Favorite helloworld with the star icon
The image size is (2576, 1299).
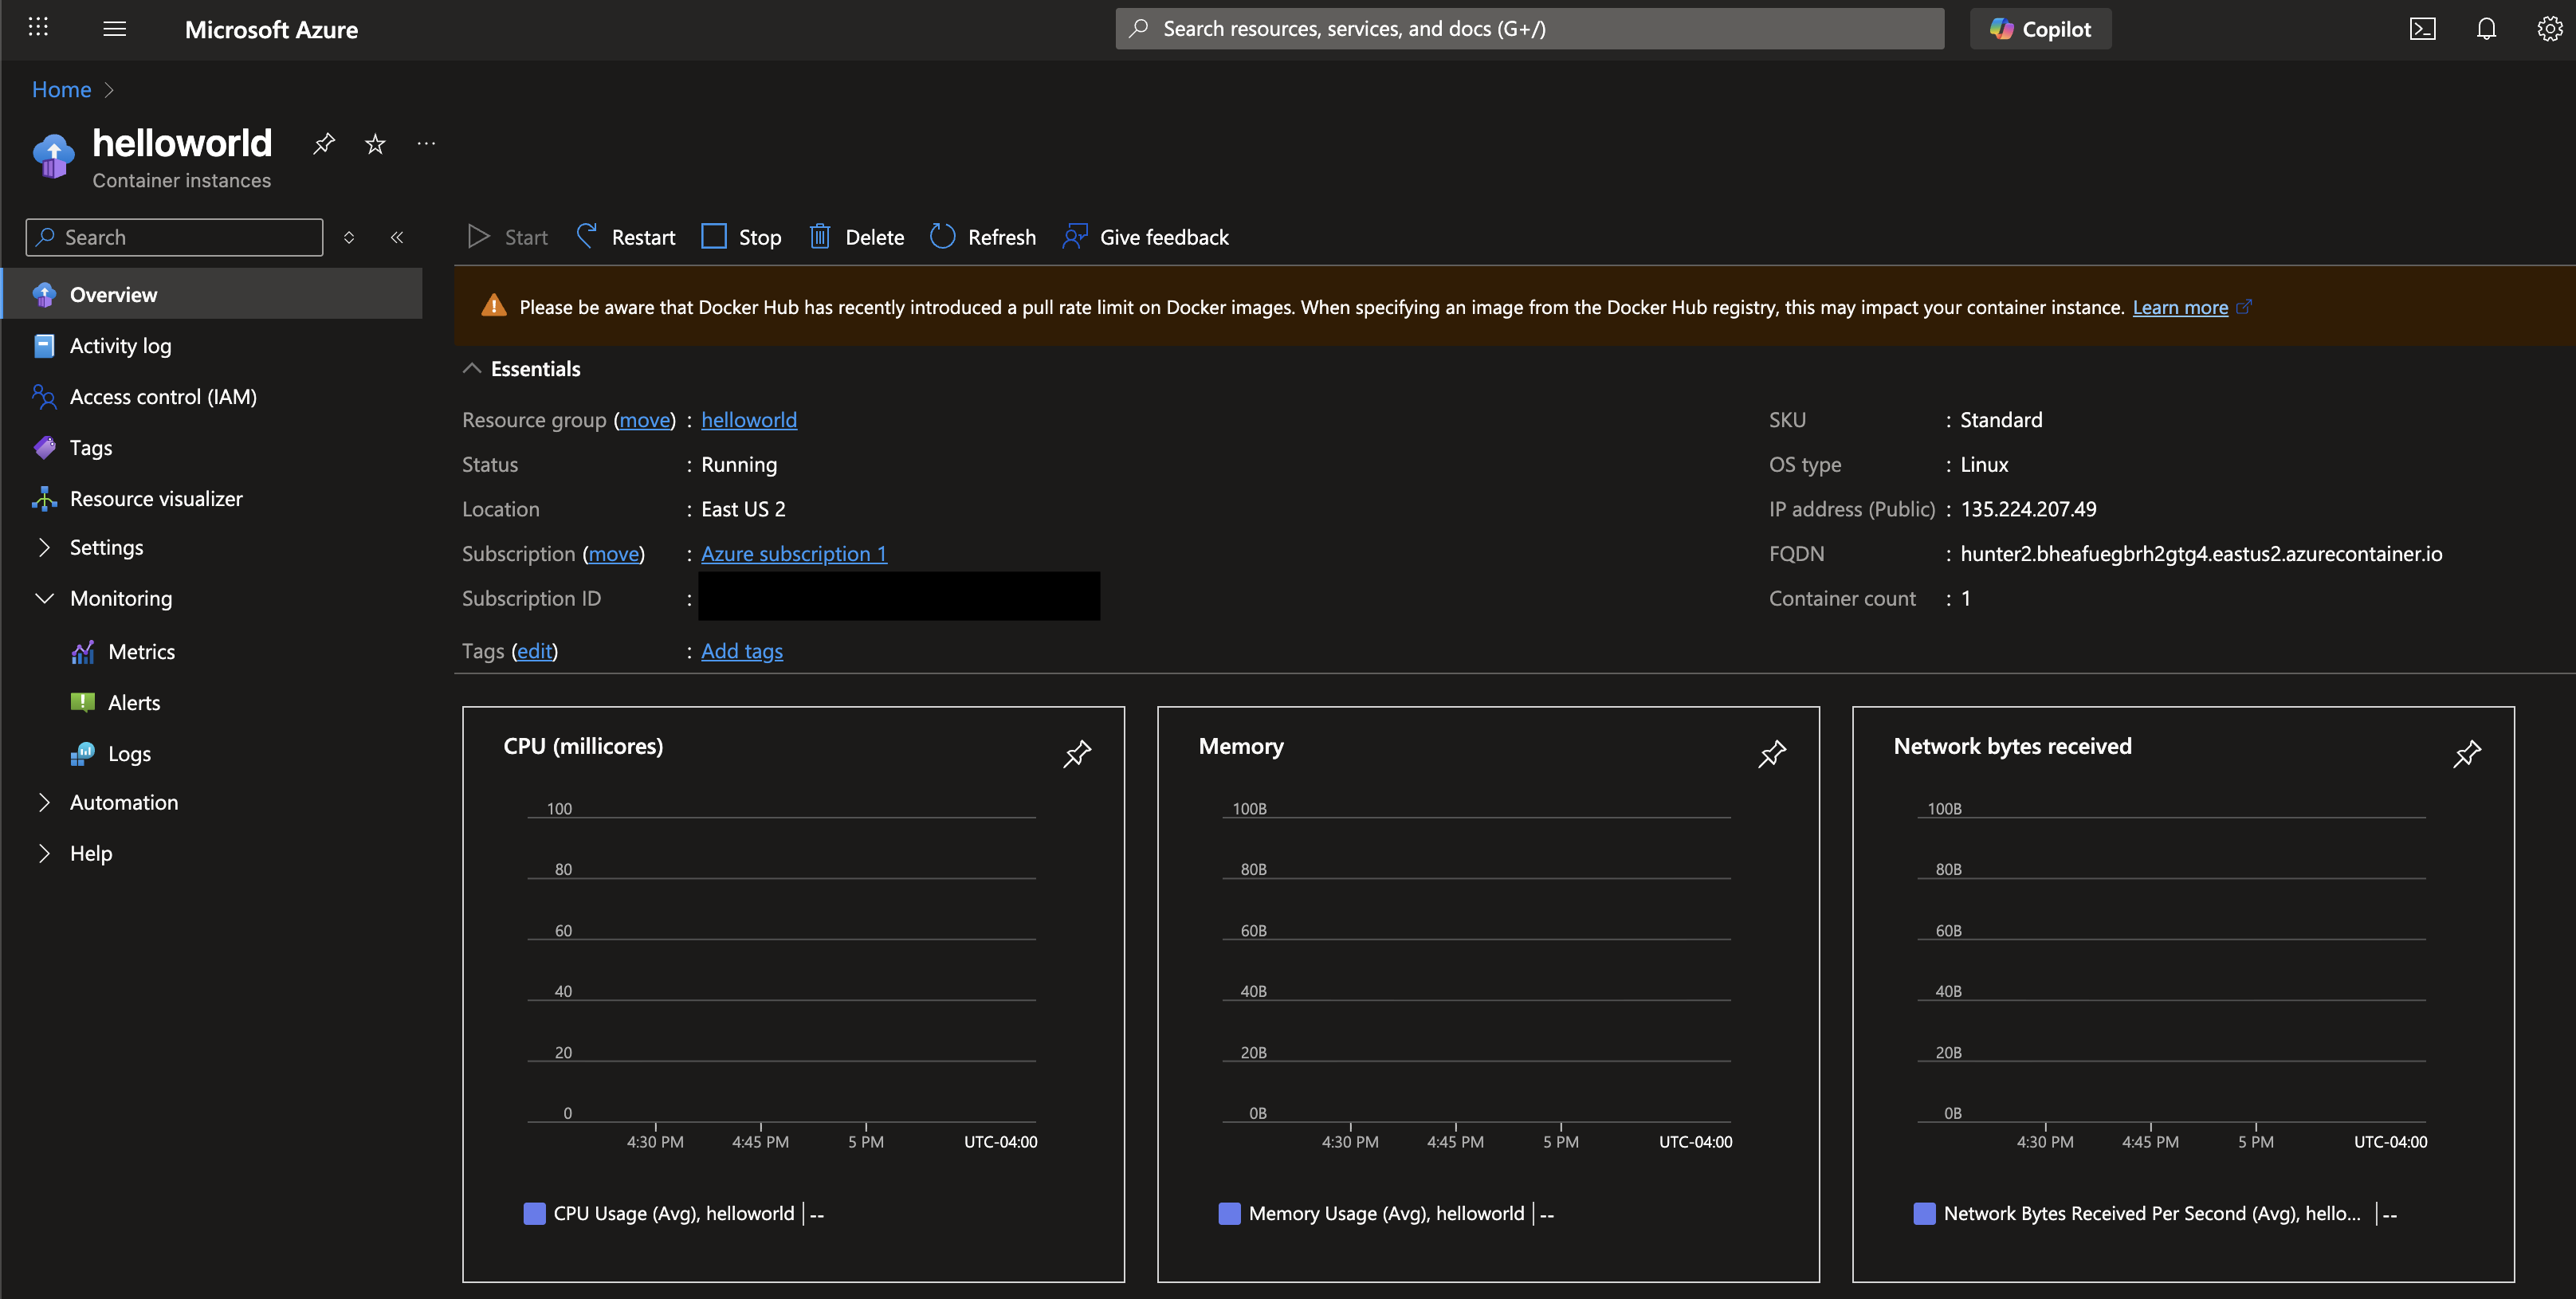point(375,144)
